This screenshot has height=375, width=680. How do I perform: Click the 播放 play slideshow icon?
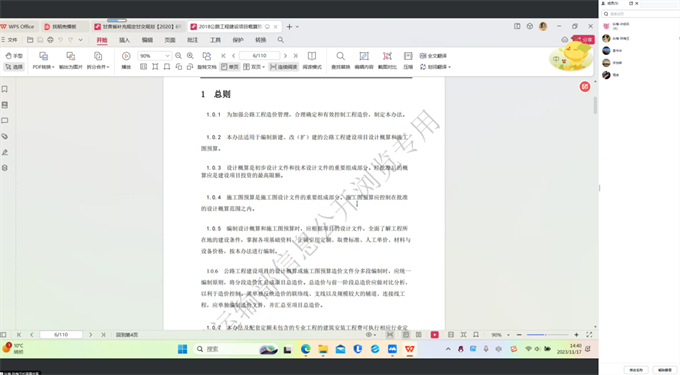coord(126,60)
